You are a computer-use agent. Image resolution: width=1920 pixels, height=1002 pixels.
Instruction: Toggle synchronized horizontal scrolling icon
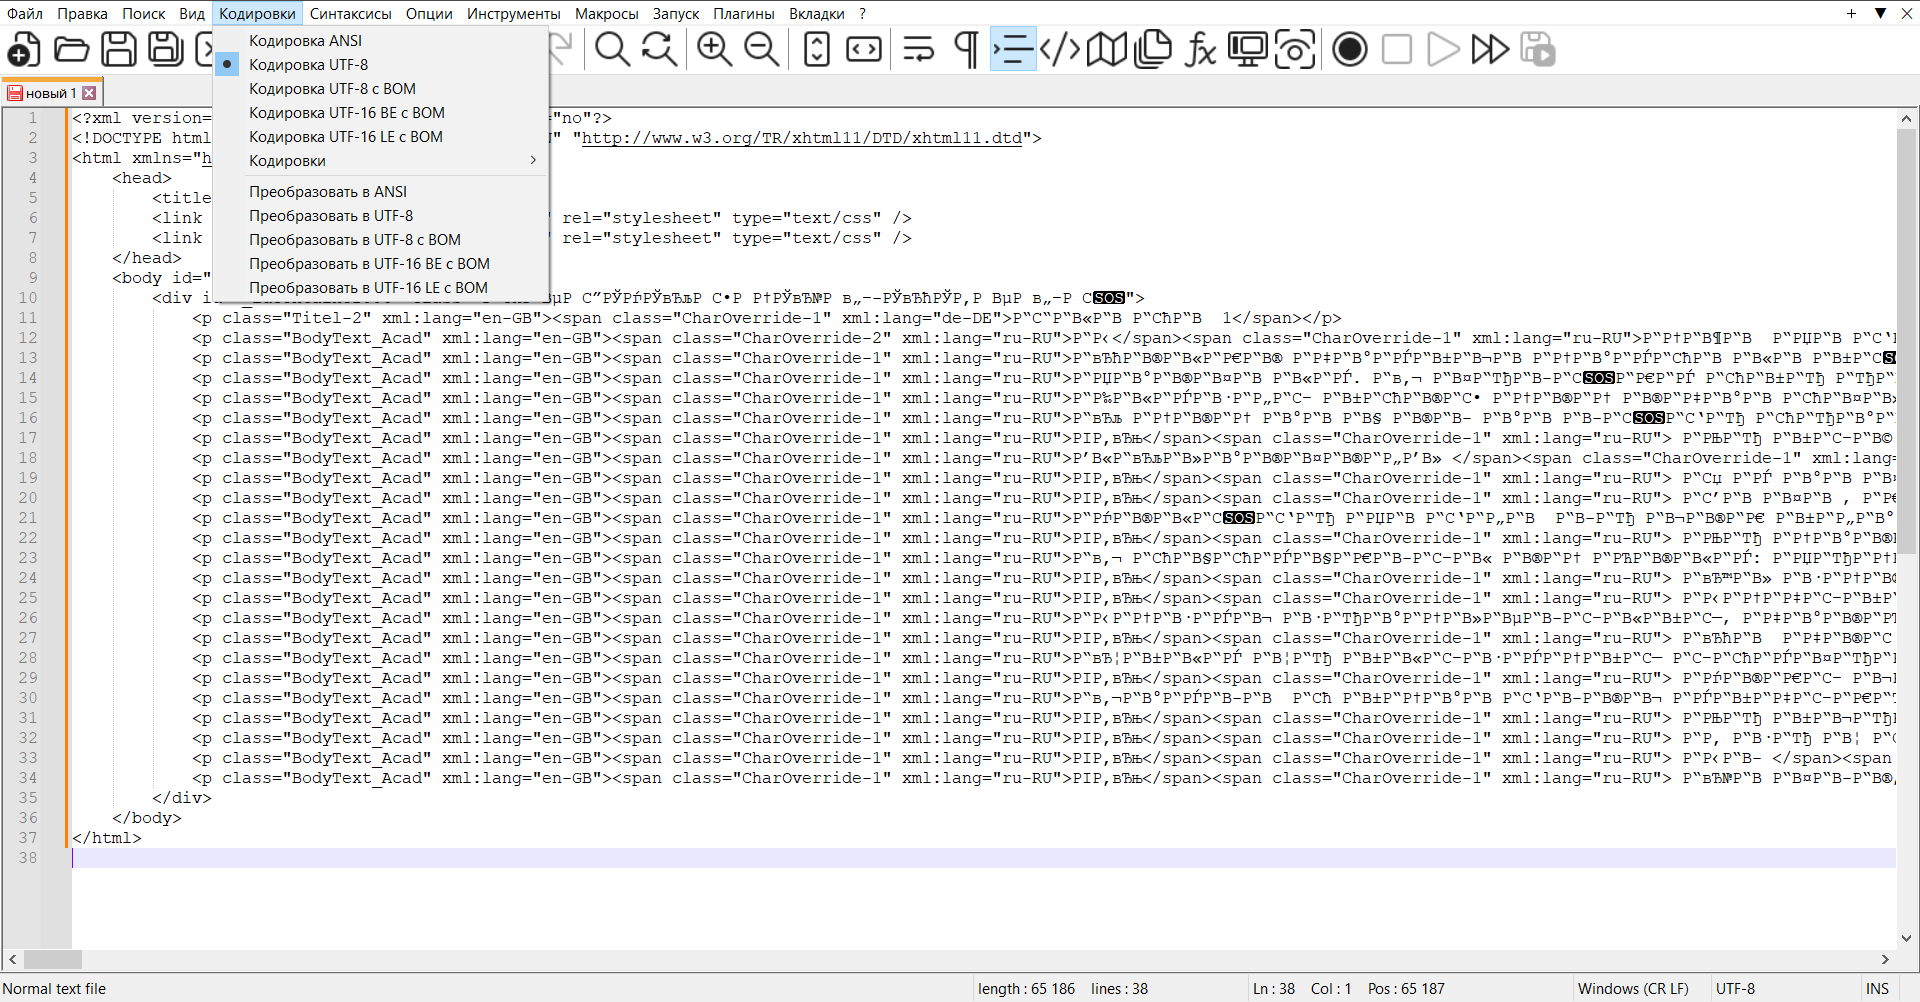864,49
